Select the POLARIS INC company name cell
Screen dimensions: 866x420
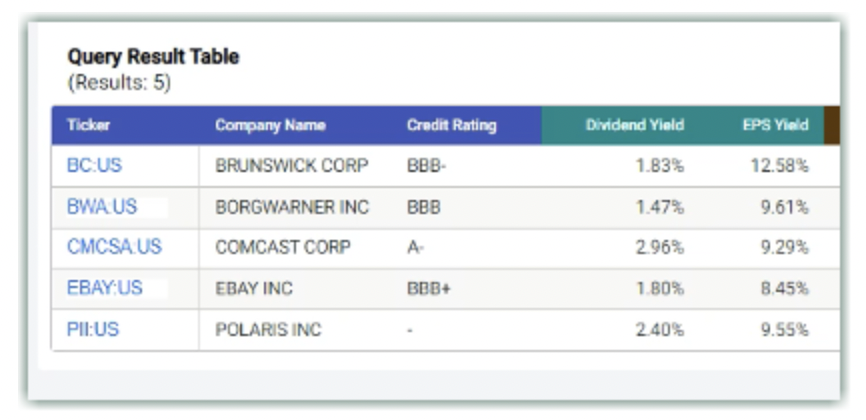pos(268,329)
